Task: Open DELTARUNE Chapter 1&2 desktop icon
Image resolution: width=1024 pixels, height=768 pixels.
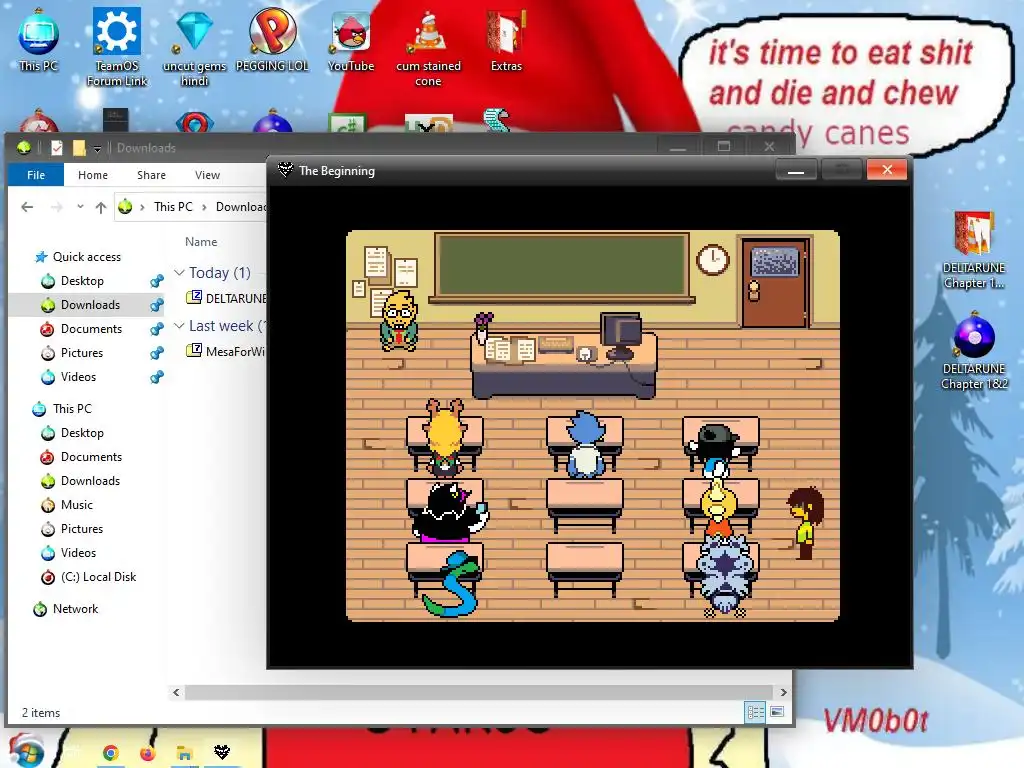Action: click(x=974, y=353)
